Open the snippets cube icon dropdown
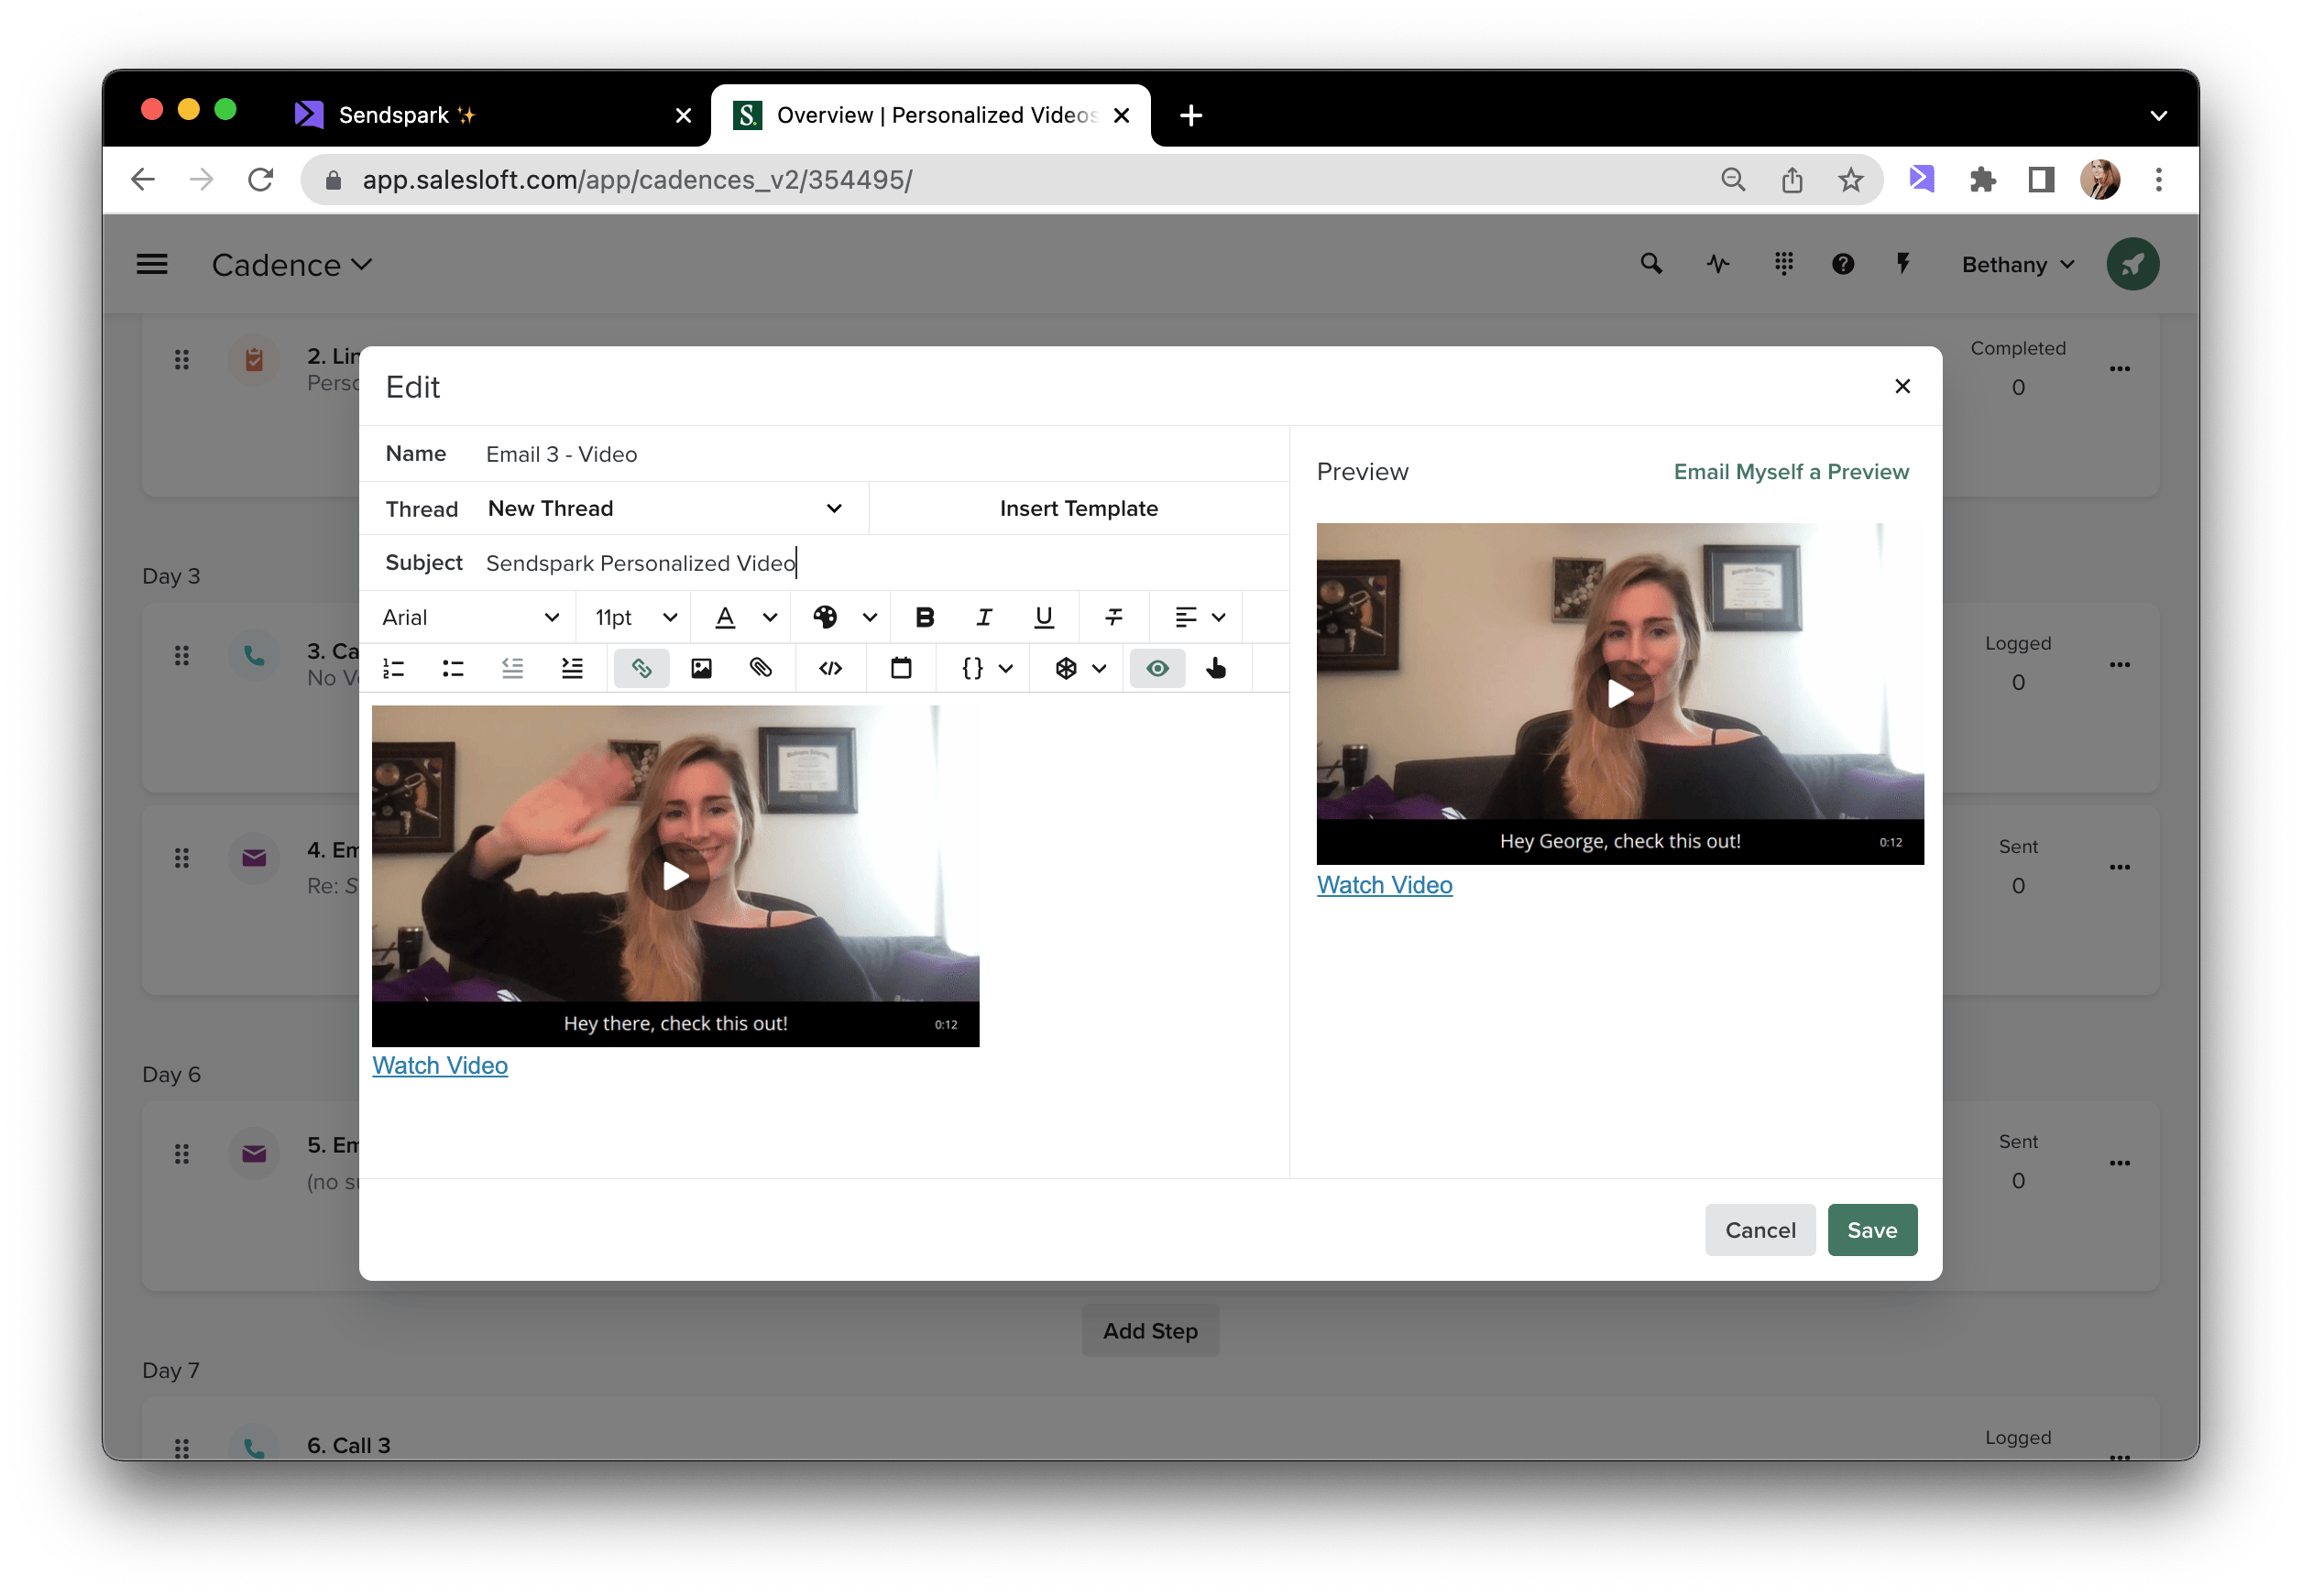The image size is (2302, 1596). tap(1081, 668)
